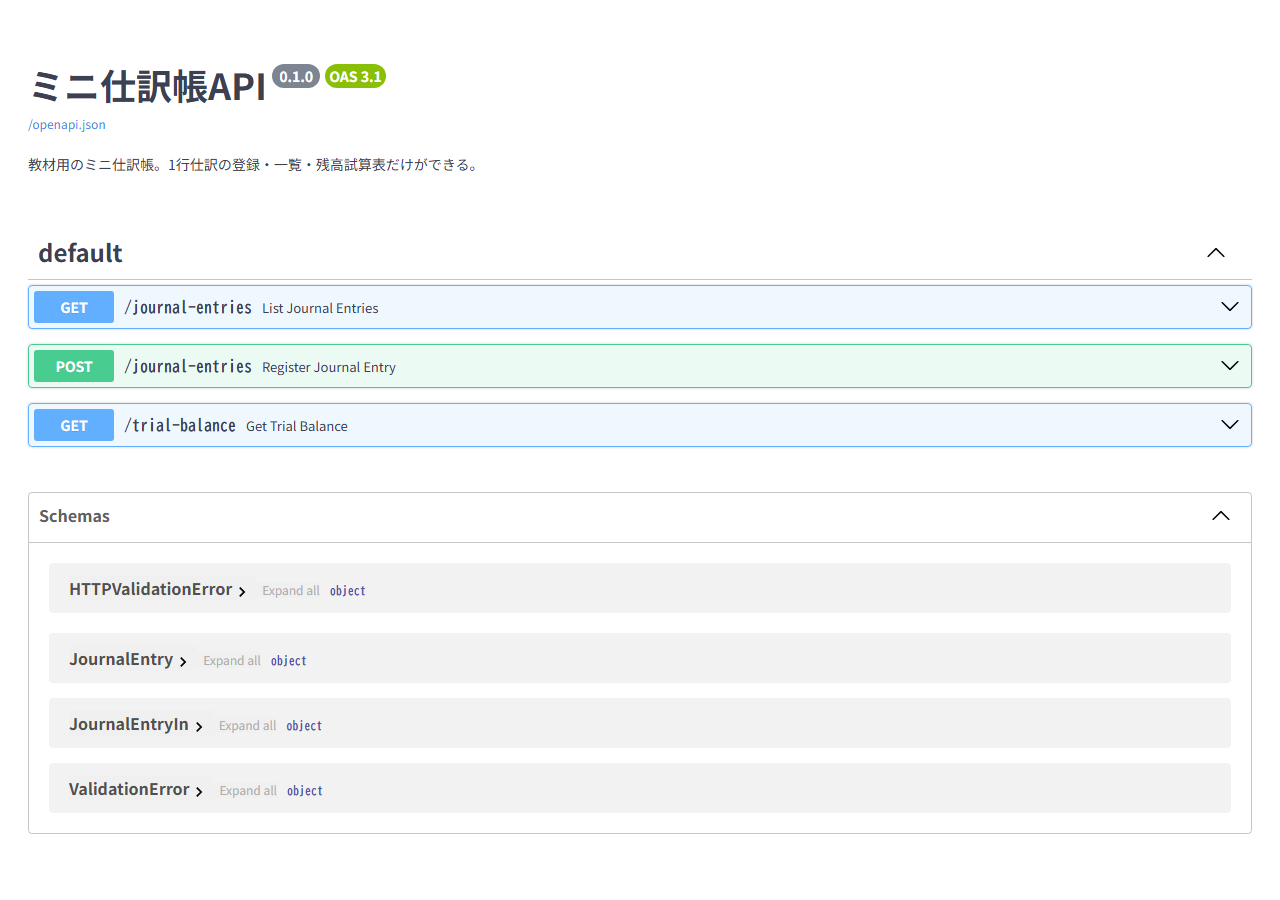Viewport: 1280px width, 900px height.
Task: Click the 0.1.0 version badge
Action: tap(296, 76)
